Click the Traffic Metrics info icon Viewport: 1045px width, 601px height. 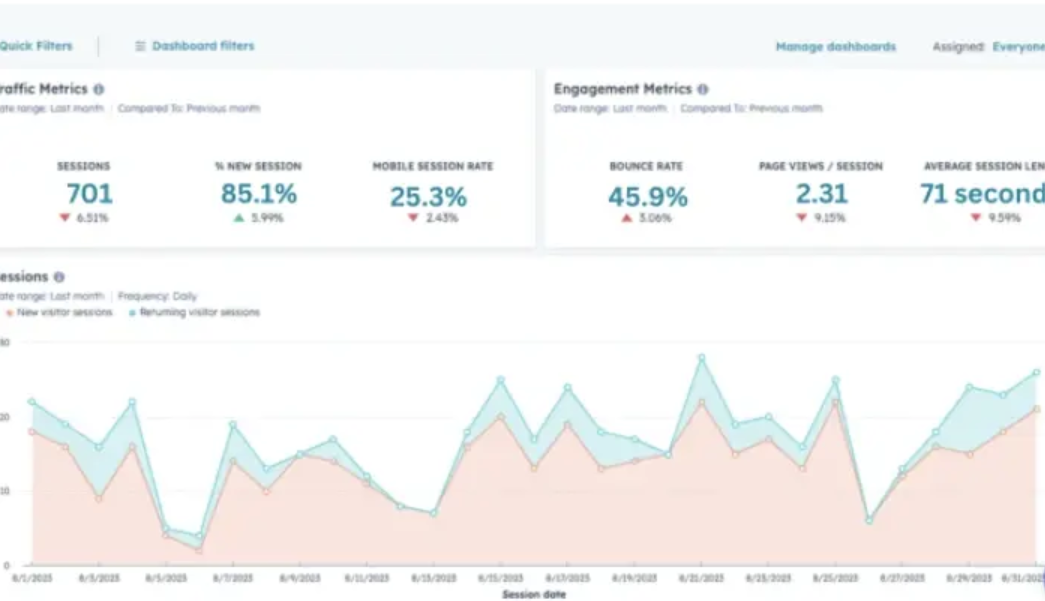99,89
